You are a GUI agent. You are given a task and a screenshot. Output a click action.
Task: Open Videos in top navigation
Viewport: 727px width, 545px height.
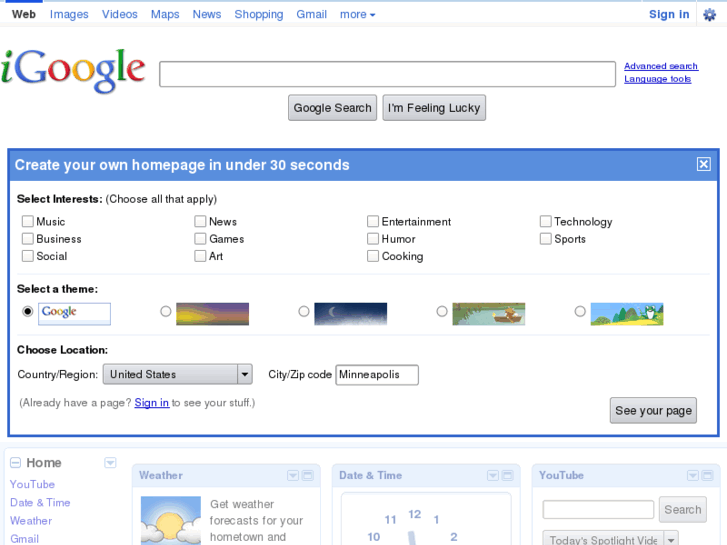pos(120,14)
